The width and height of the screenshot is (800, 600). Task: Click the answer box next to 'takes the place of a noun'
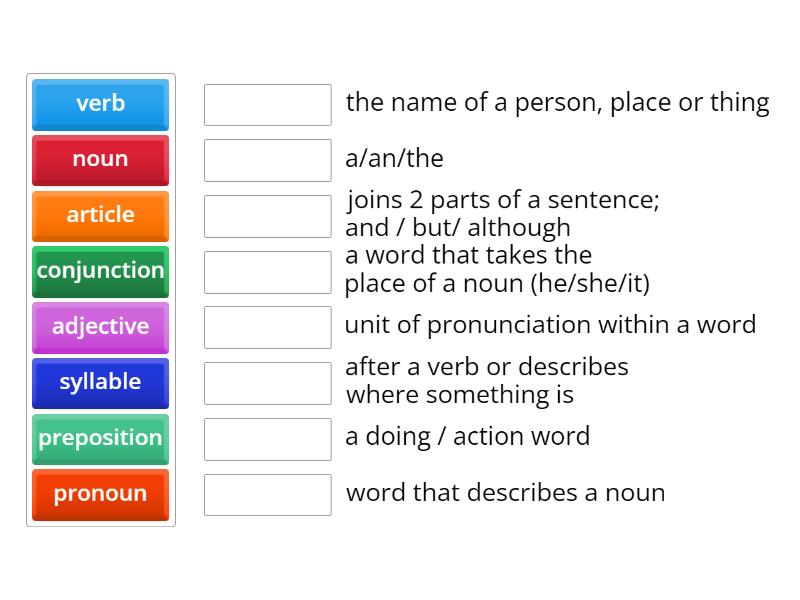[x=267, y=270]
